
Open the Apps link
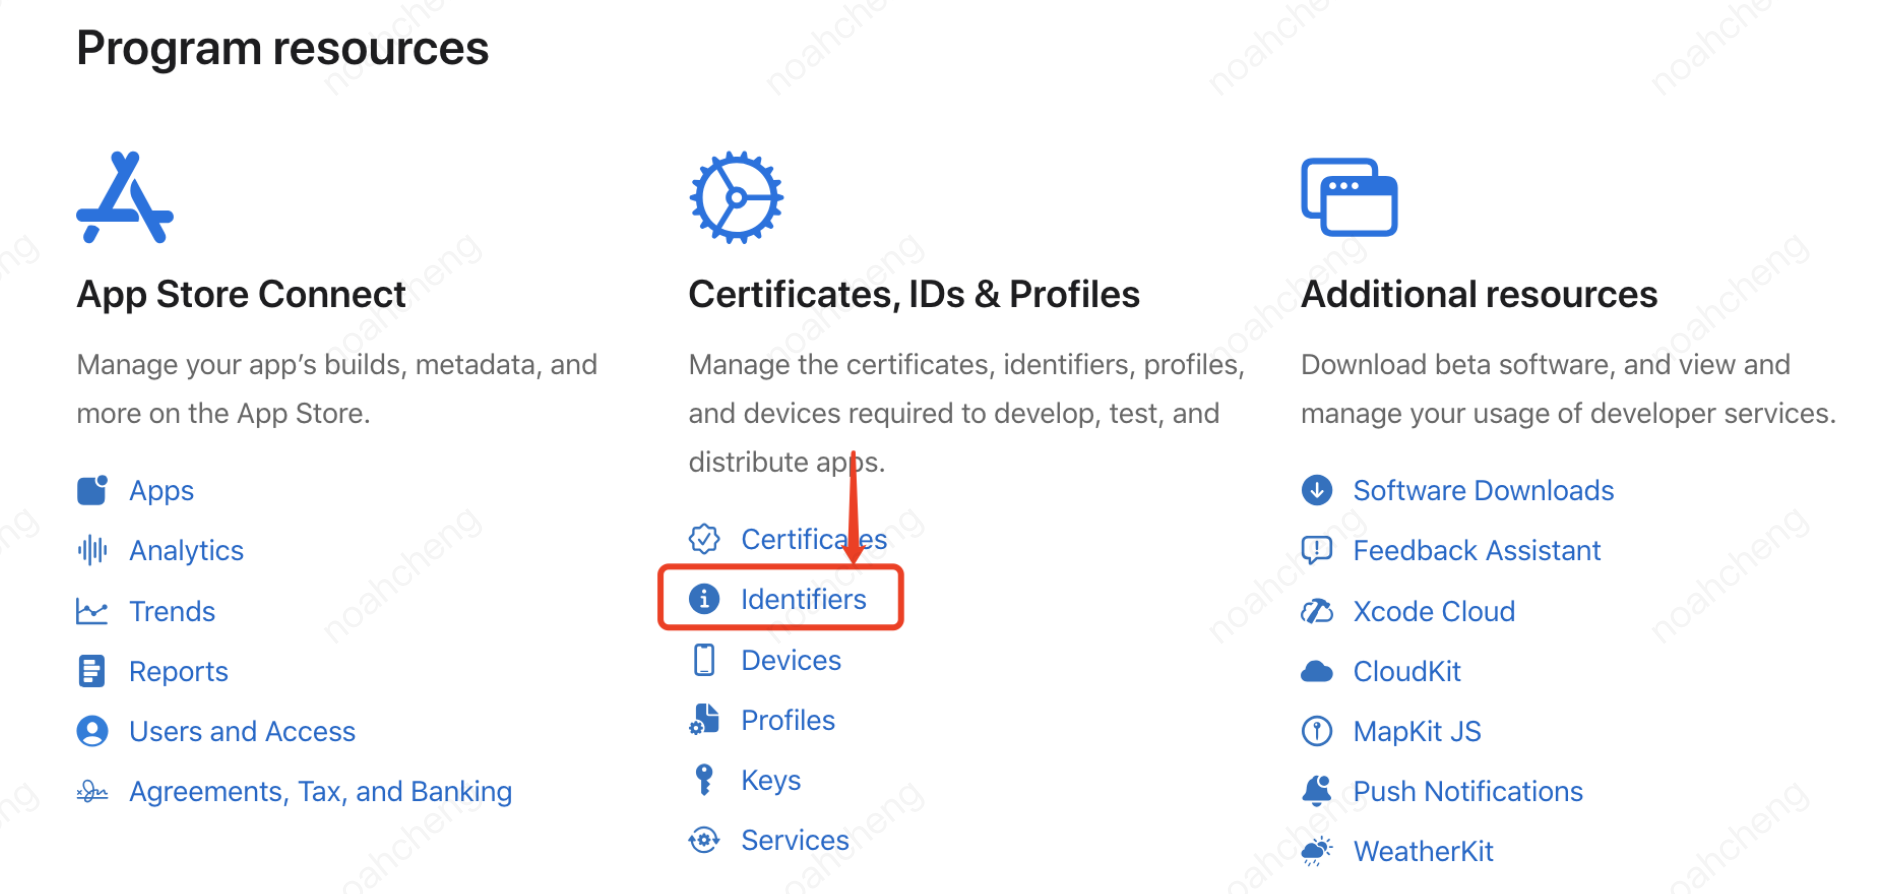[x=161, y=491]
